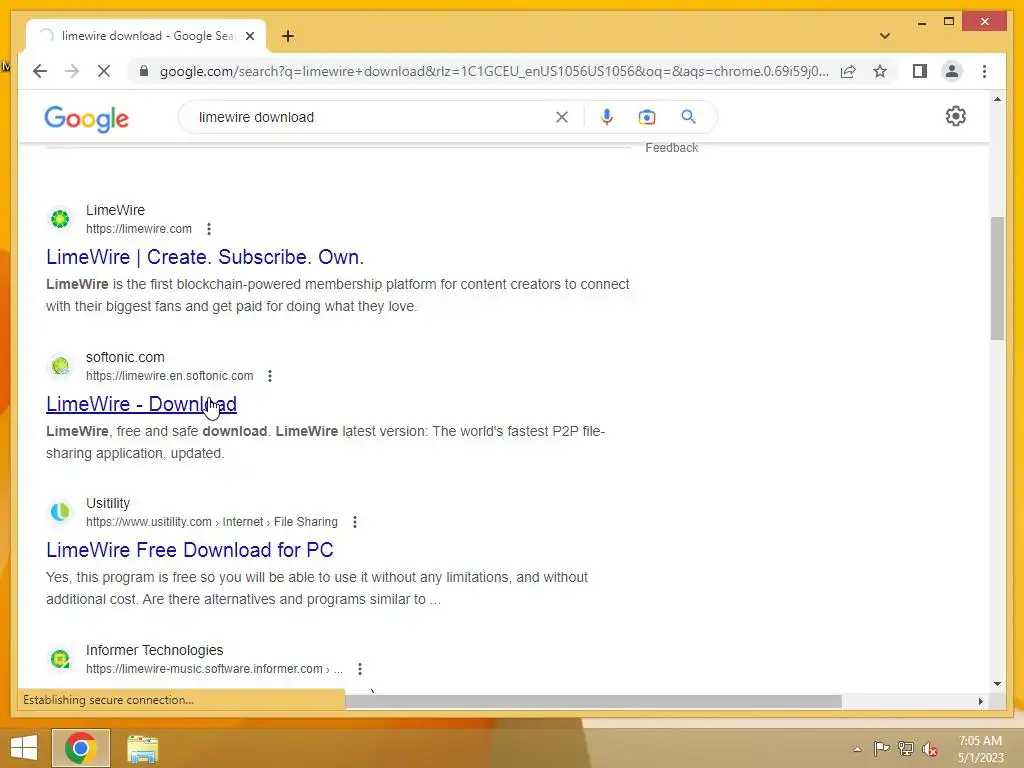The image size is (1024, 768).
Task: Open more options for Informer Technologies result
Action: [x=360, y=669]
